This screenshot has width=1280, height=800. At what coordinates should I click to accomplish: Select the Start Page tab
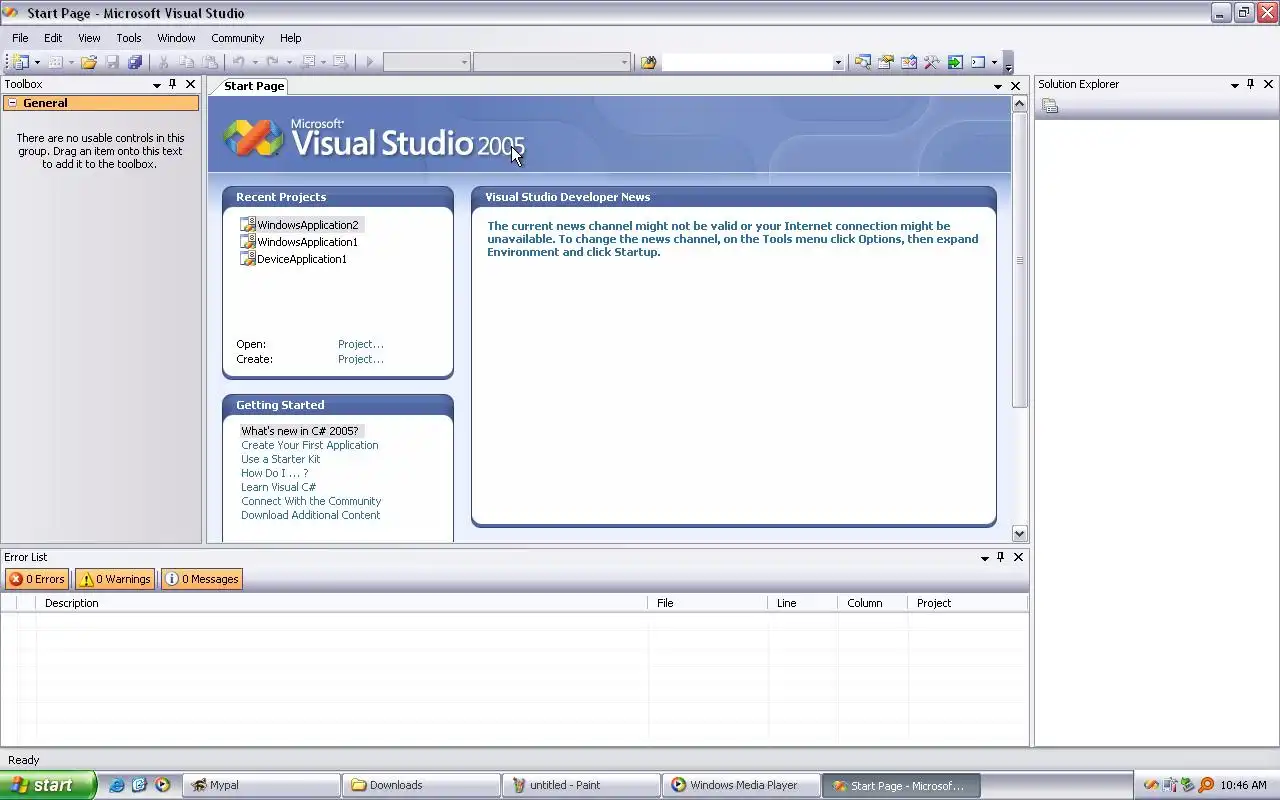254,86
